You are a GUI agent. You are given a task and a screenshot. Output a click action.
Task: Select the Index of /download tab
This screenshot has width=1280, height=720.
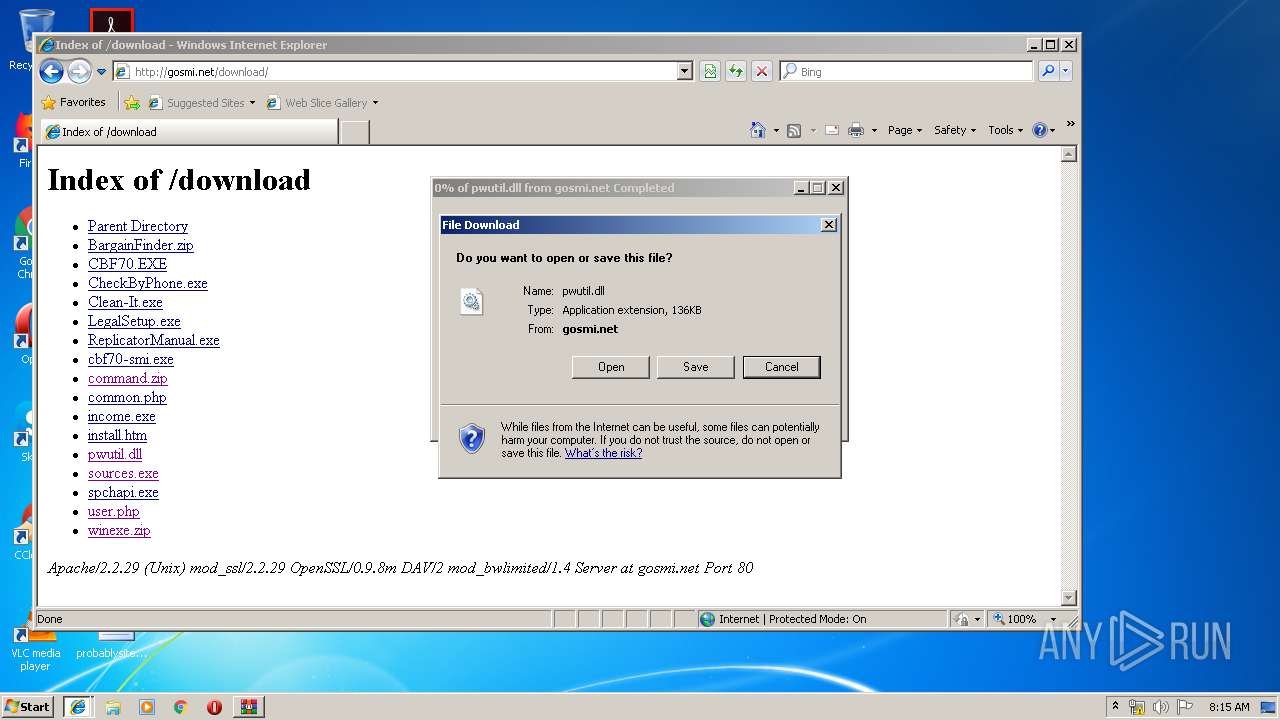(188, 131)
